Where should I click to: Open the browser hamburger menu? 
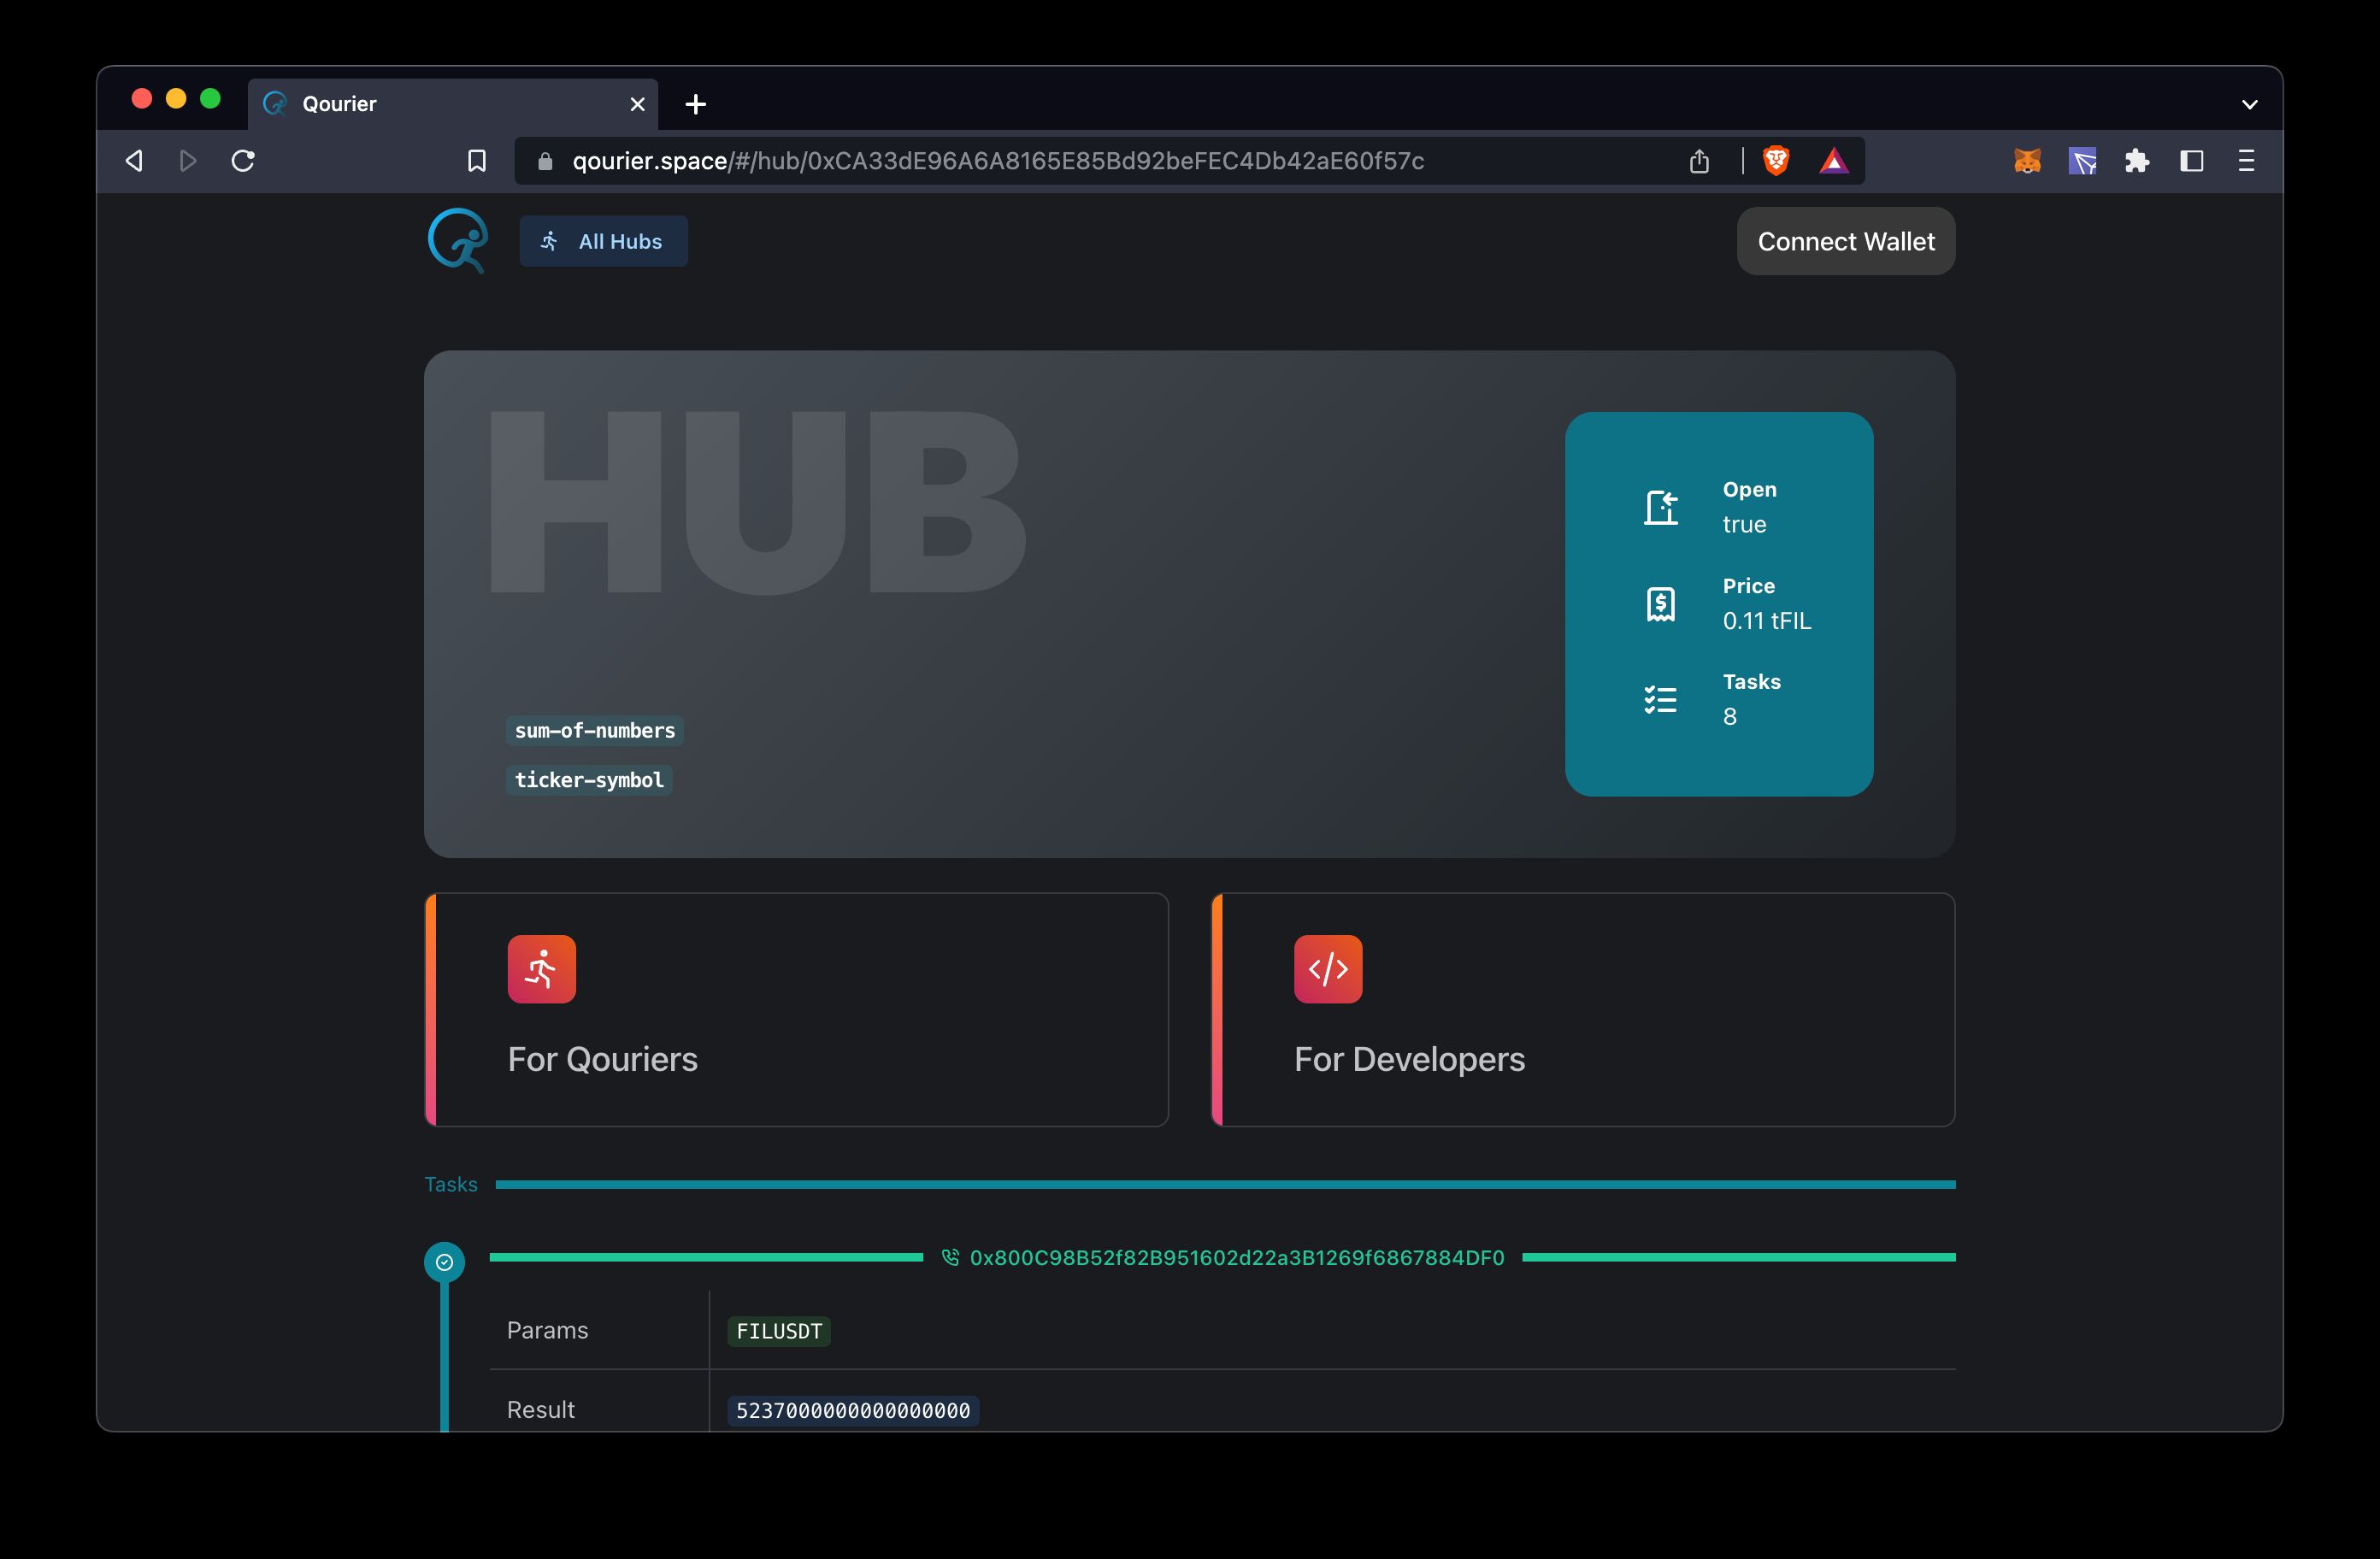pyautogui.click(x=2246, y=161)
